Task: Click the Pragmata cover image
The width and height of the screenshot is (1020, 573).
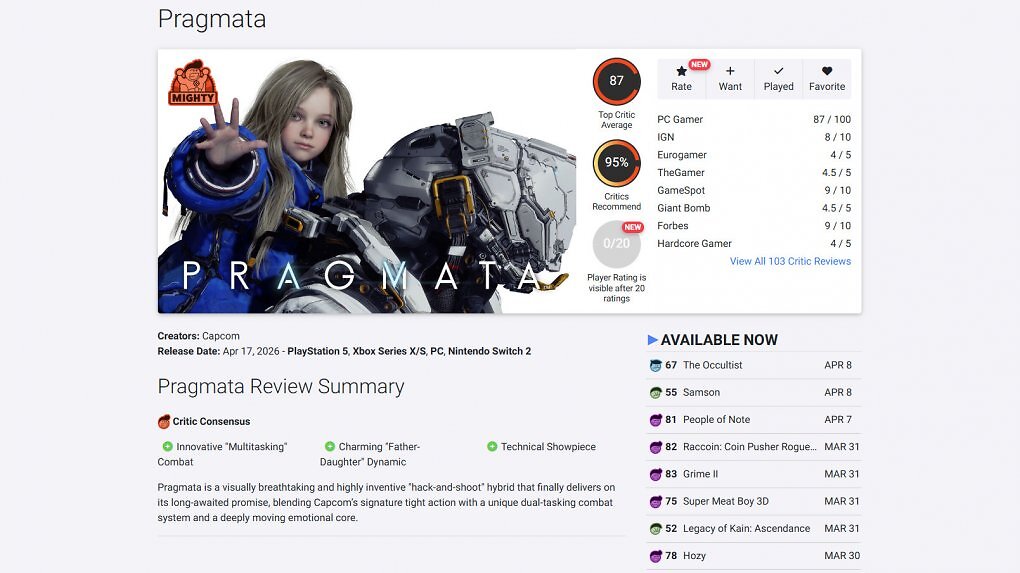Action: 367,181
